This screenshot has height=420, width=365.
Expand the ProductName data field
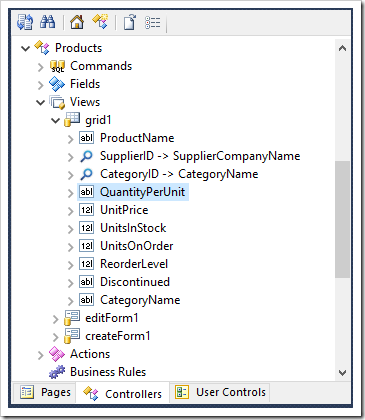tap(70, 139)
